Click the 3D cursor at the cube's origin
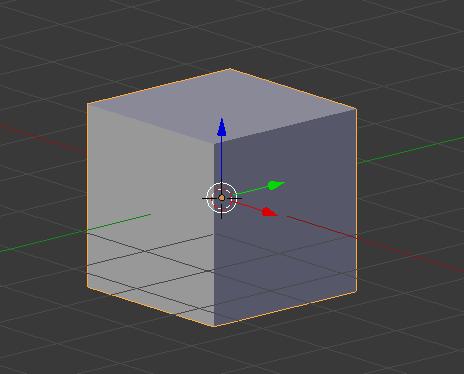Screen dimensions: 464x374 [222, 198]
